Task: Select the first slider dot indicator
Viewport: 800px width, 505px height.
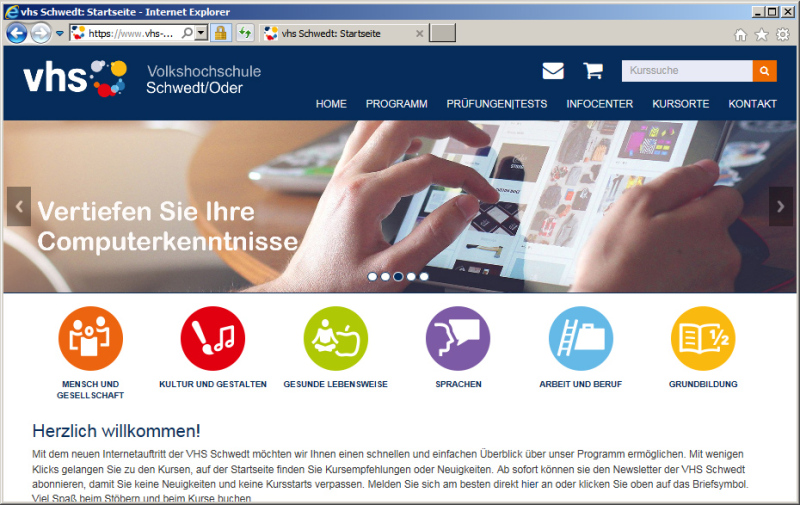Action: coord(372,276)
